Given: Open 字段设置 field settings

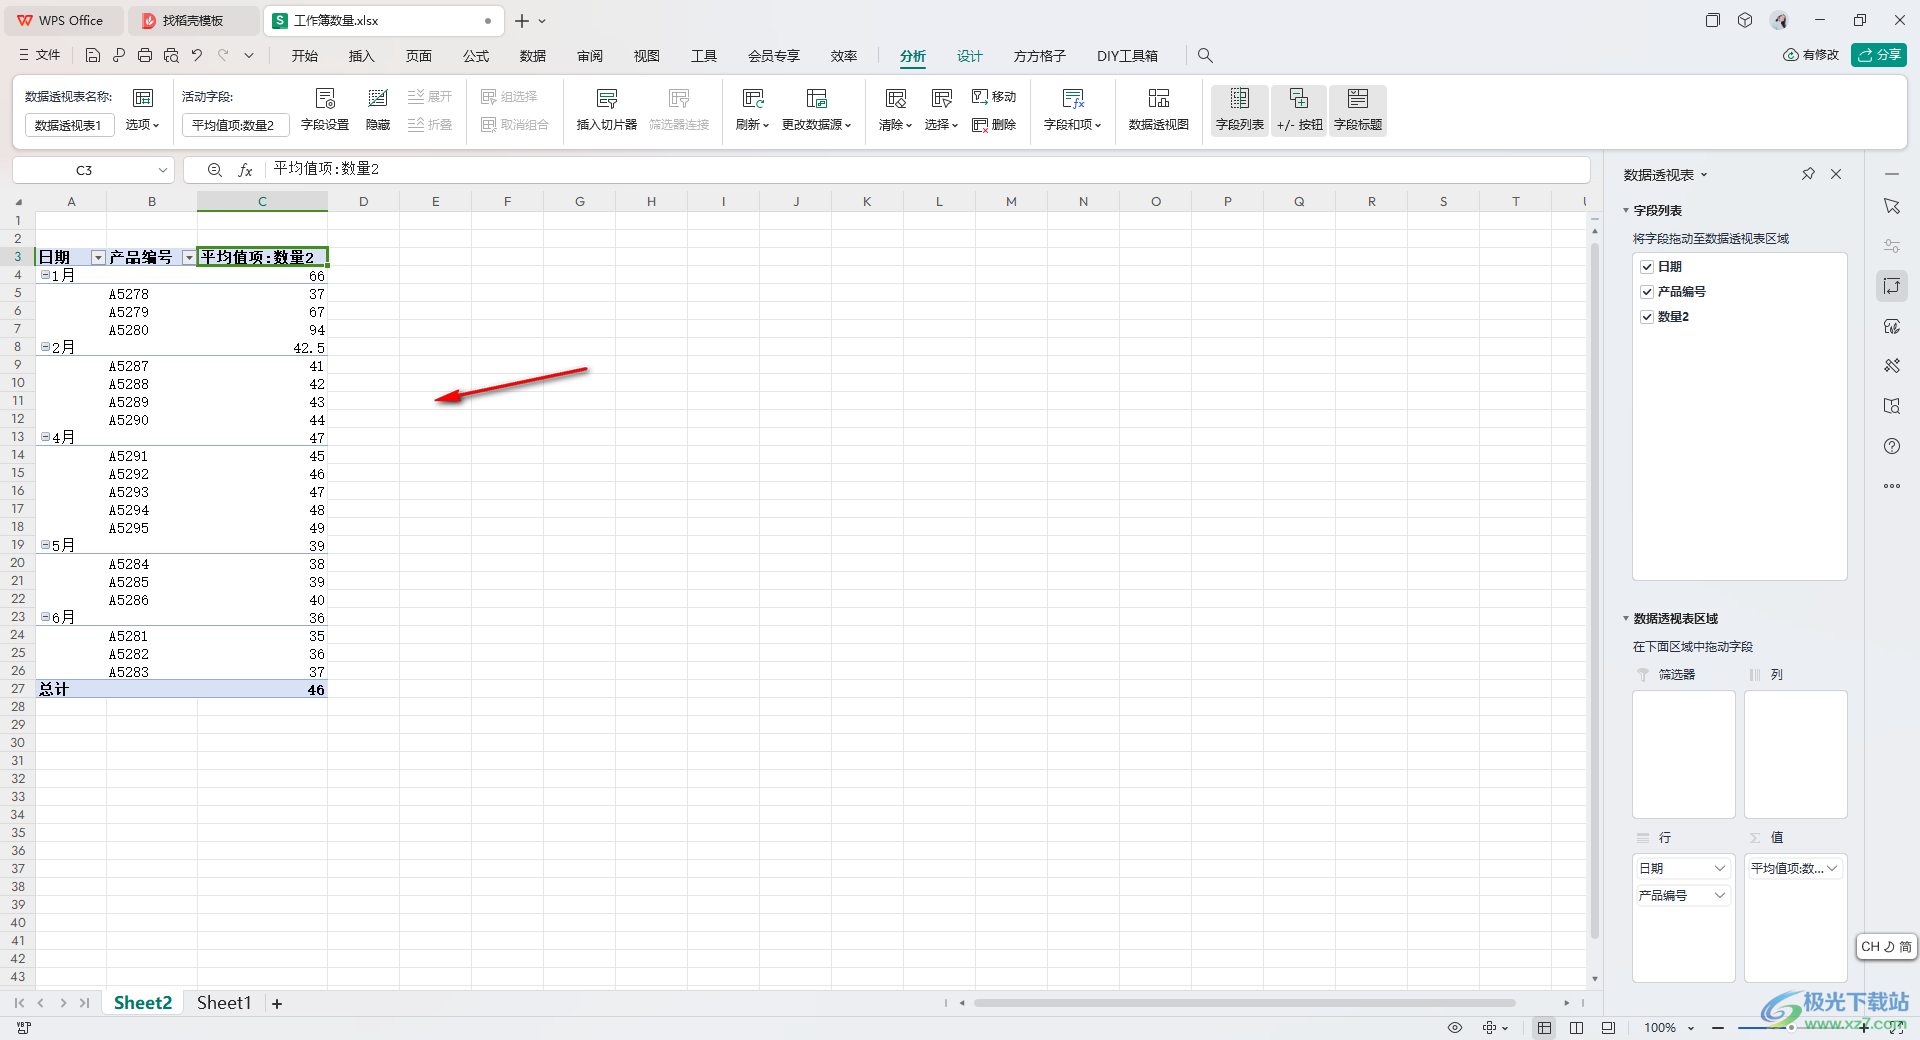Looking at the screenshot, I should 325,110.
